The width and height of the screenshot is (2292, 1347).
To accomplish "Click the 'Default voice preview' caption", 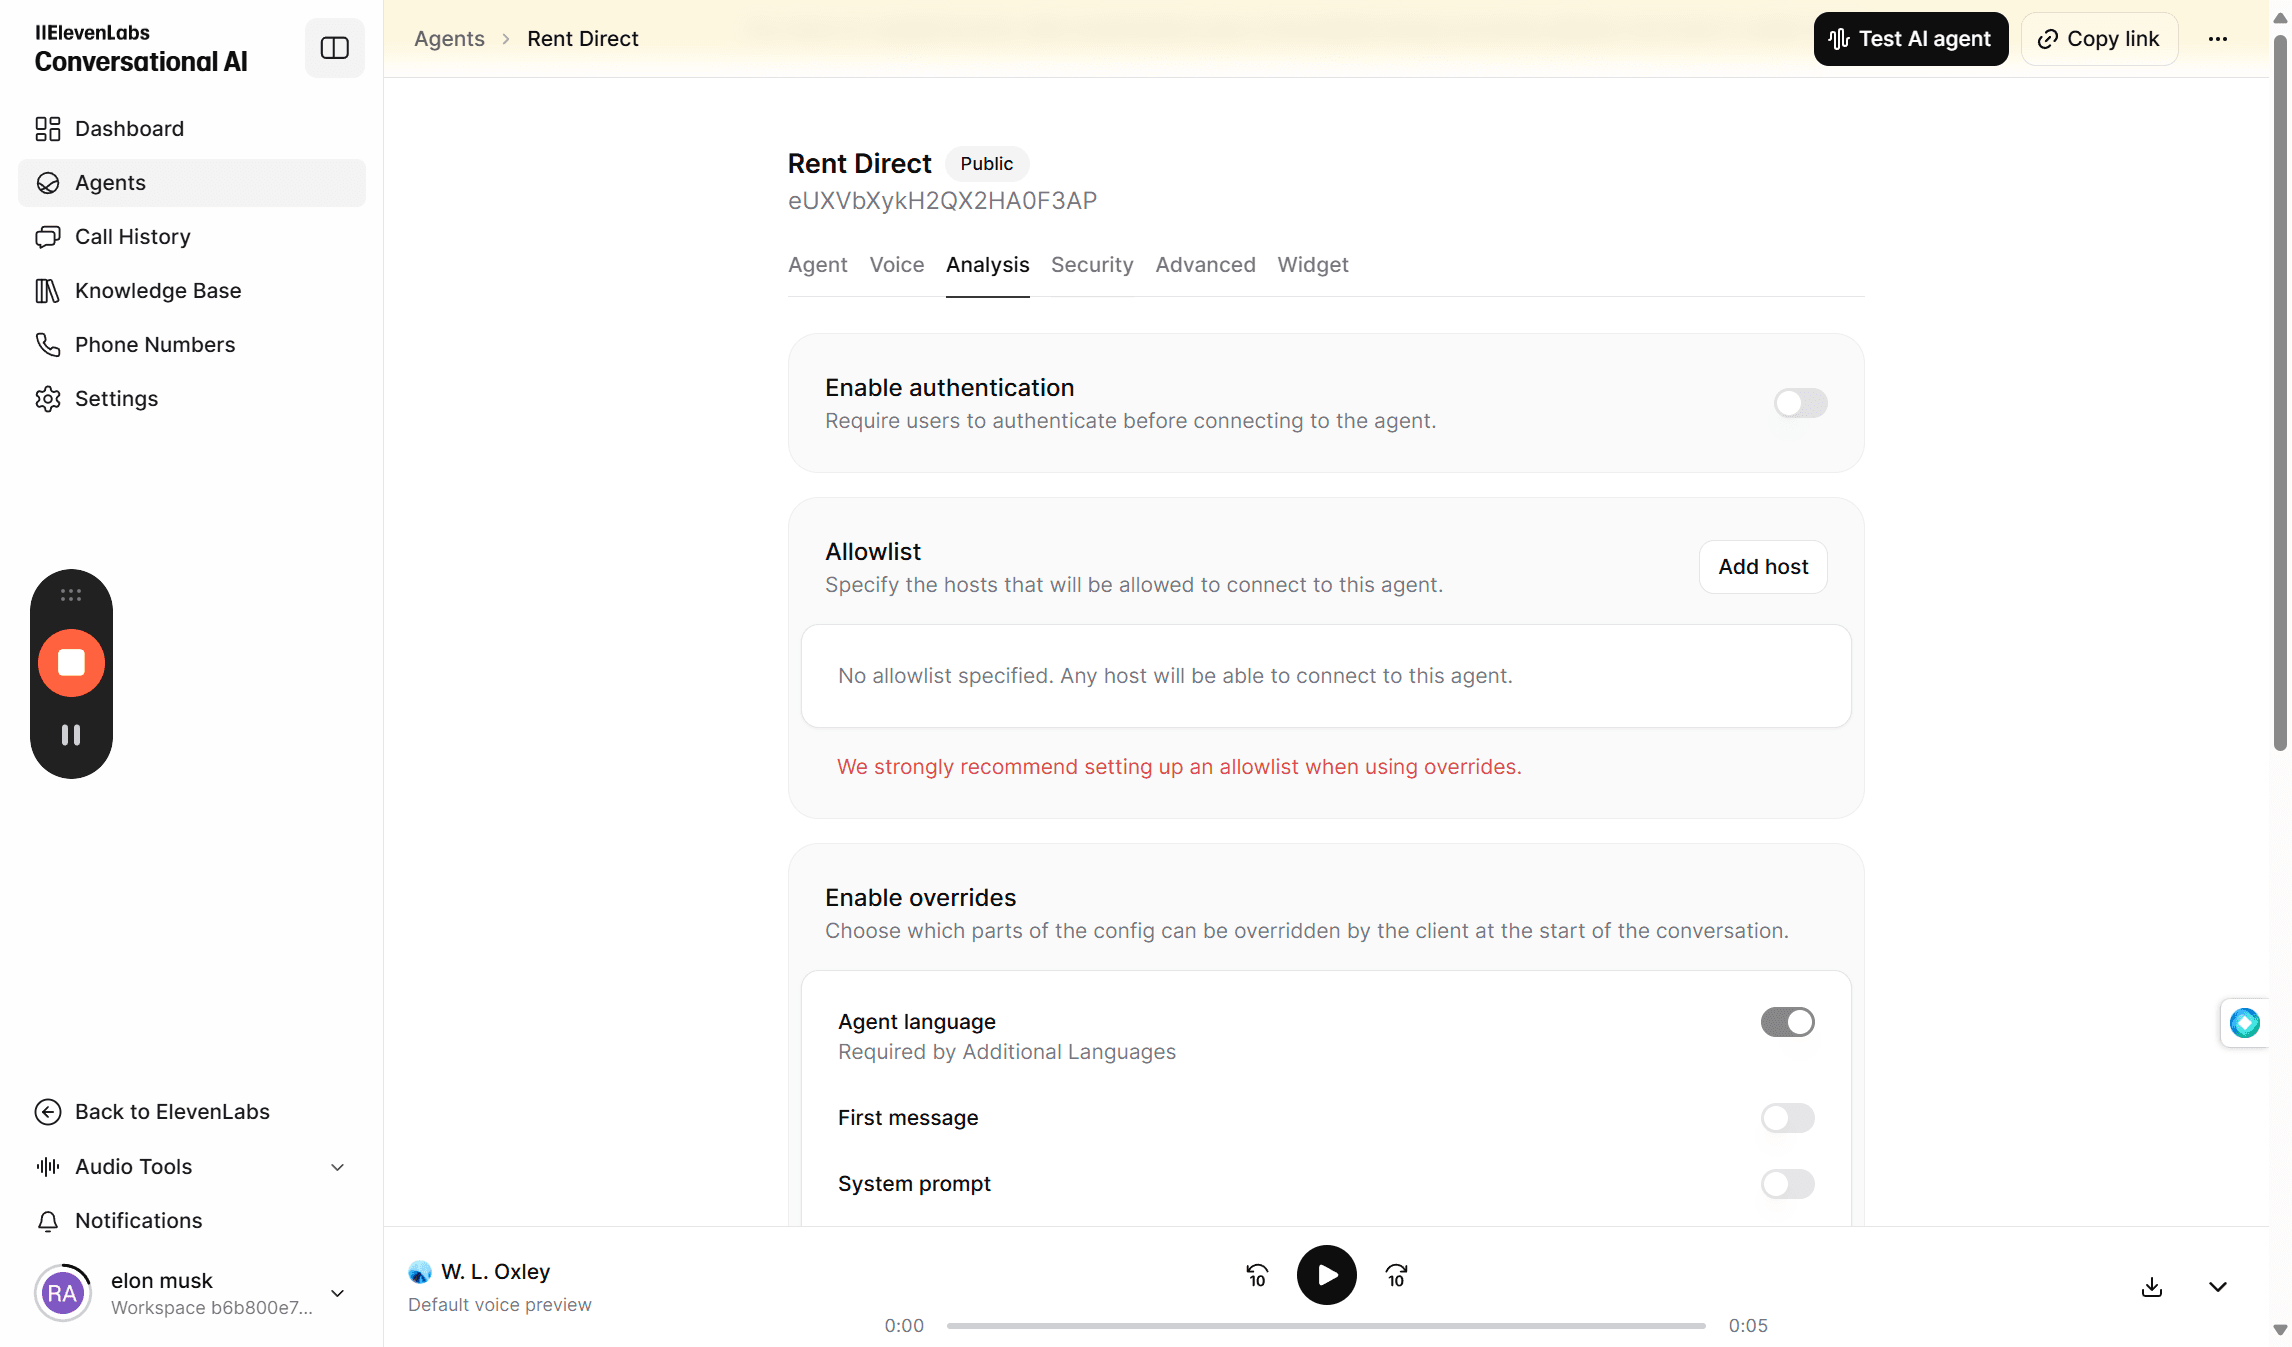I will point(500,1305).
